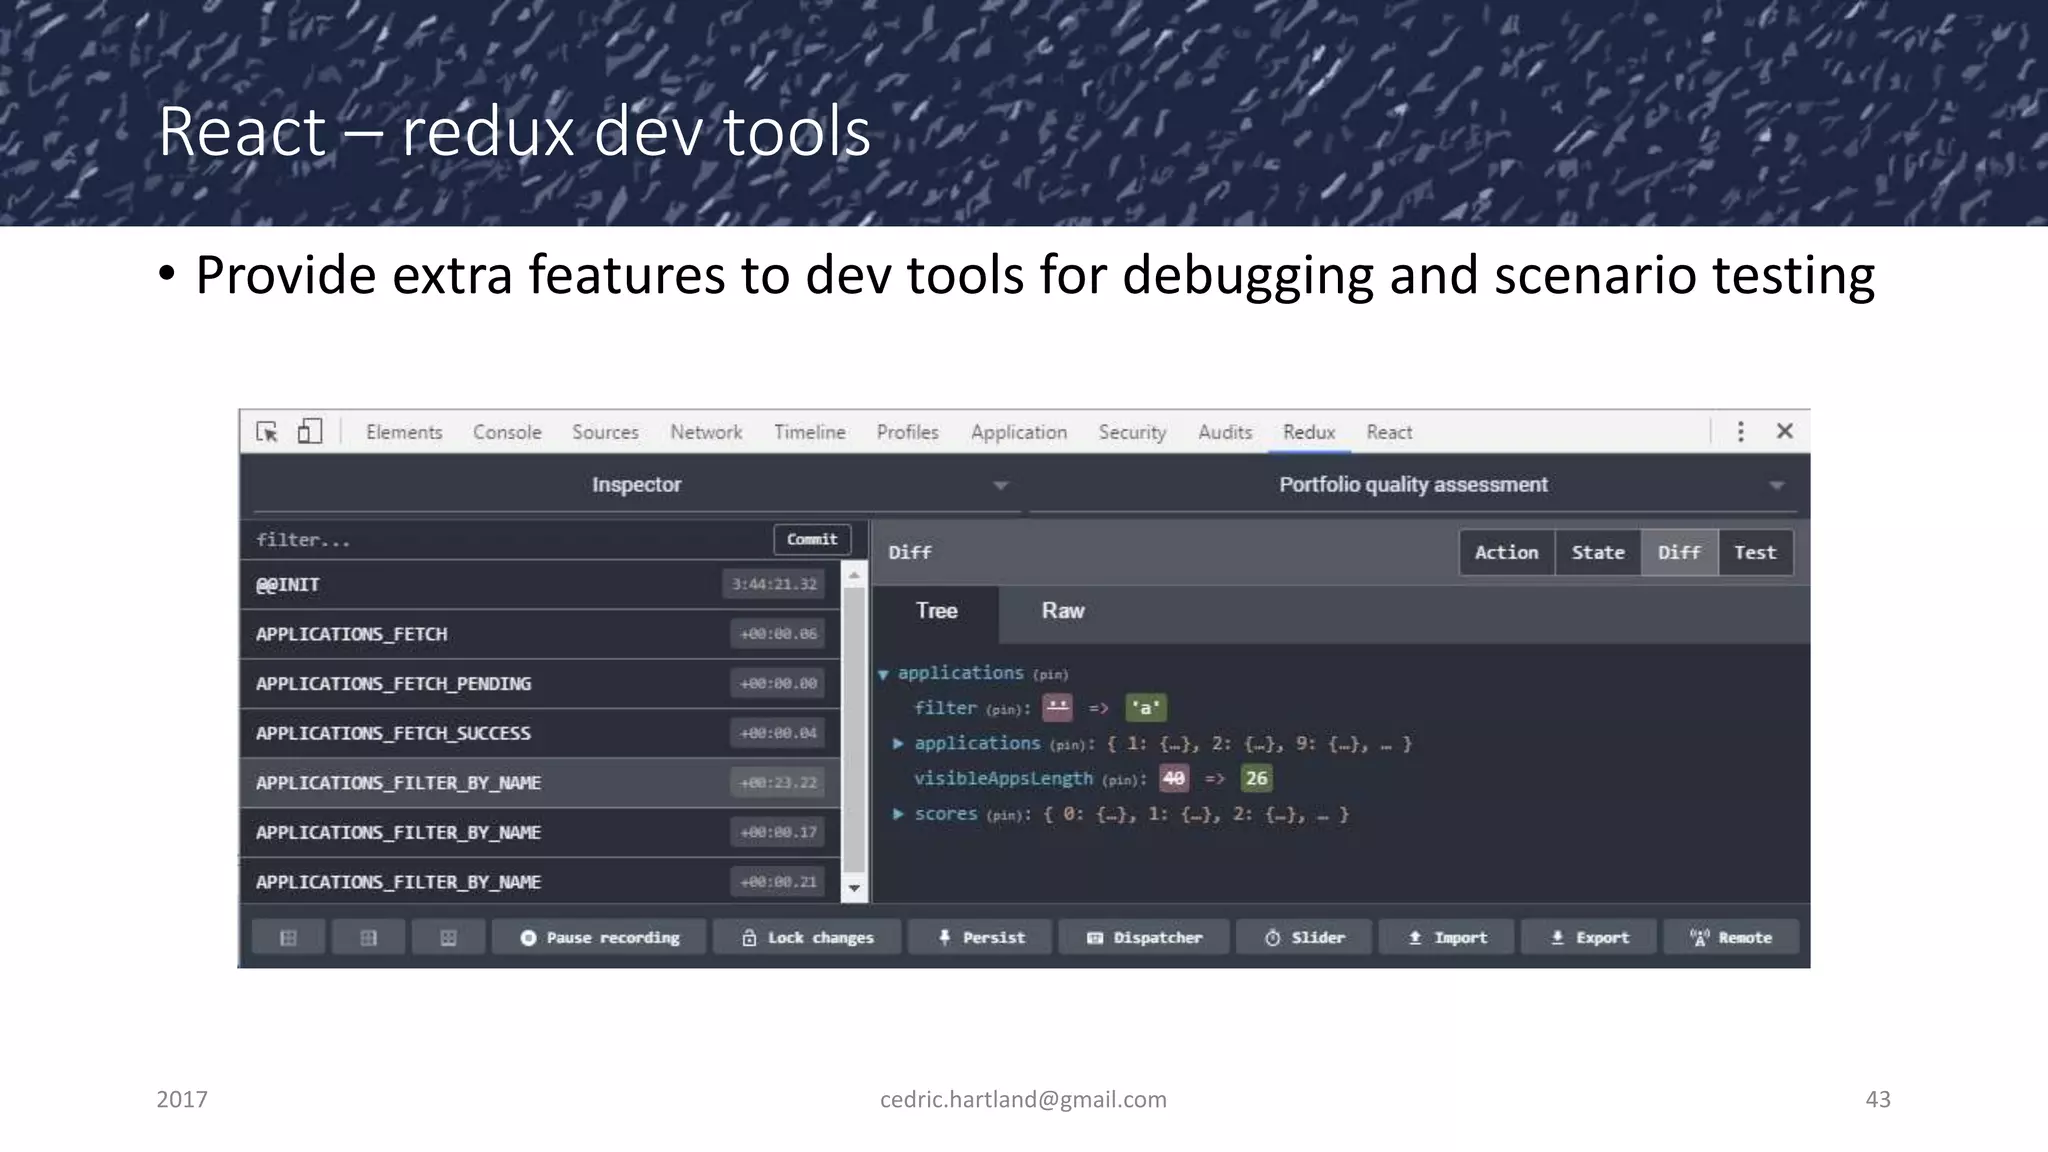The image size is (2048, 1152).
Task: Select APPLICATIONS_FILTER_BY_NAME action at +00:23.22
Action: pyautogui.click(x=540, y=782)
